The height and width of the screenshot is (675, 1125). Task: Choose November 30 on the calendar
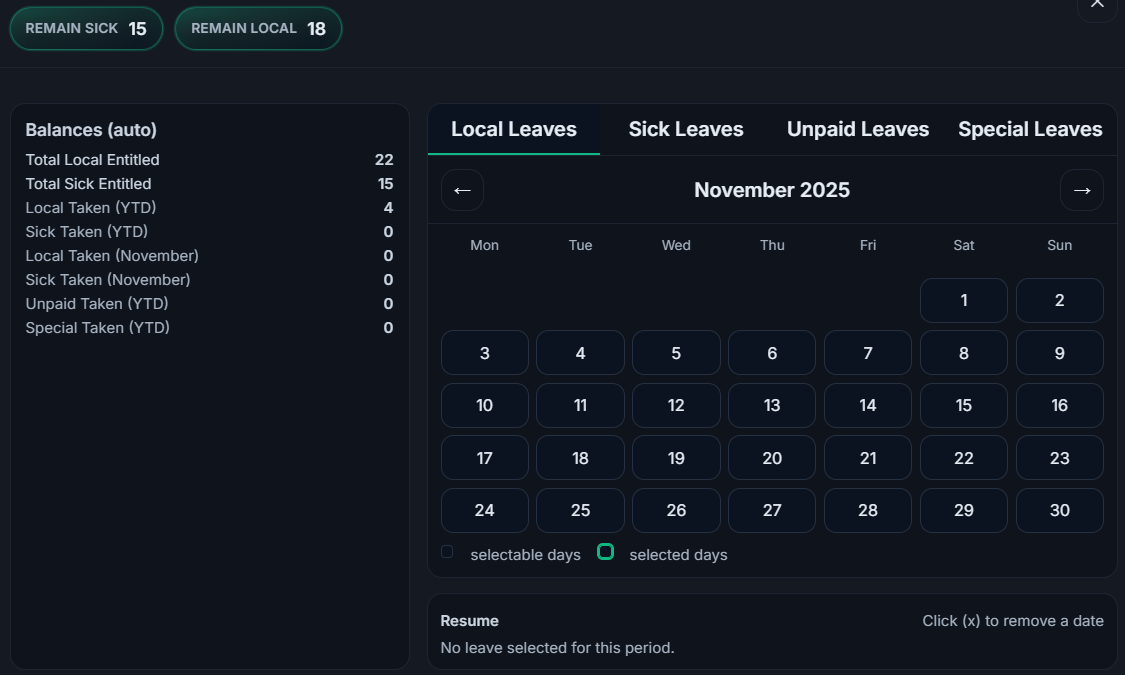1059,510
